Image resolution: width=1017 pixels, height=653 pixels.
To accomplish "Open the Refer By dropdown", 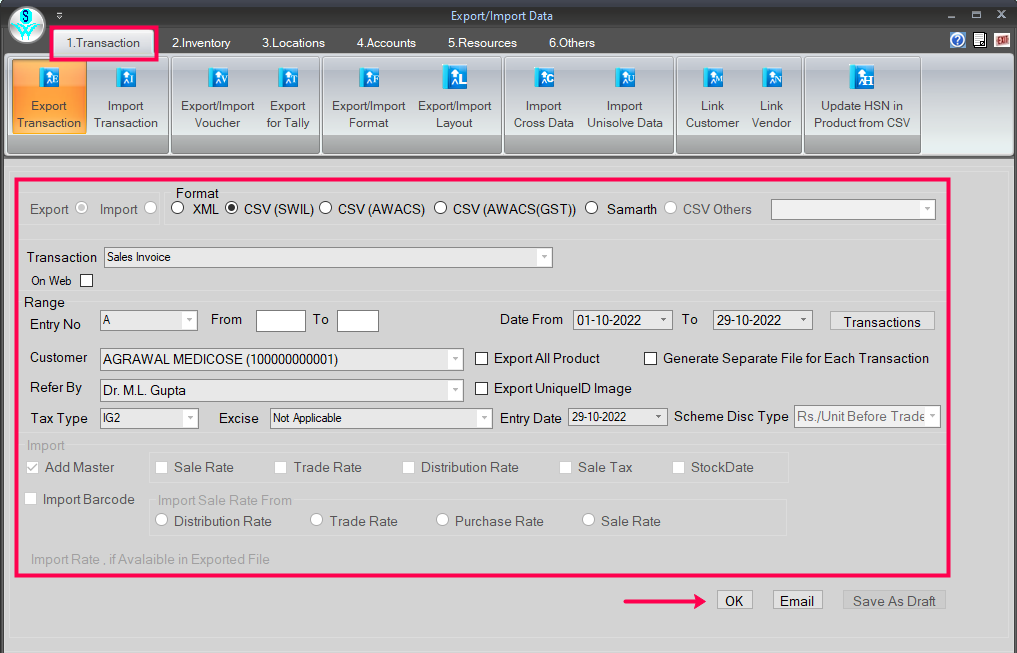I will point(455,390).
